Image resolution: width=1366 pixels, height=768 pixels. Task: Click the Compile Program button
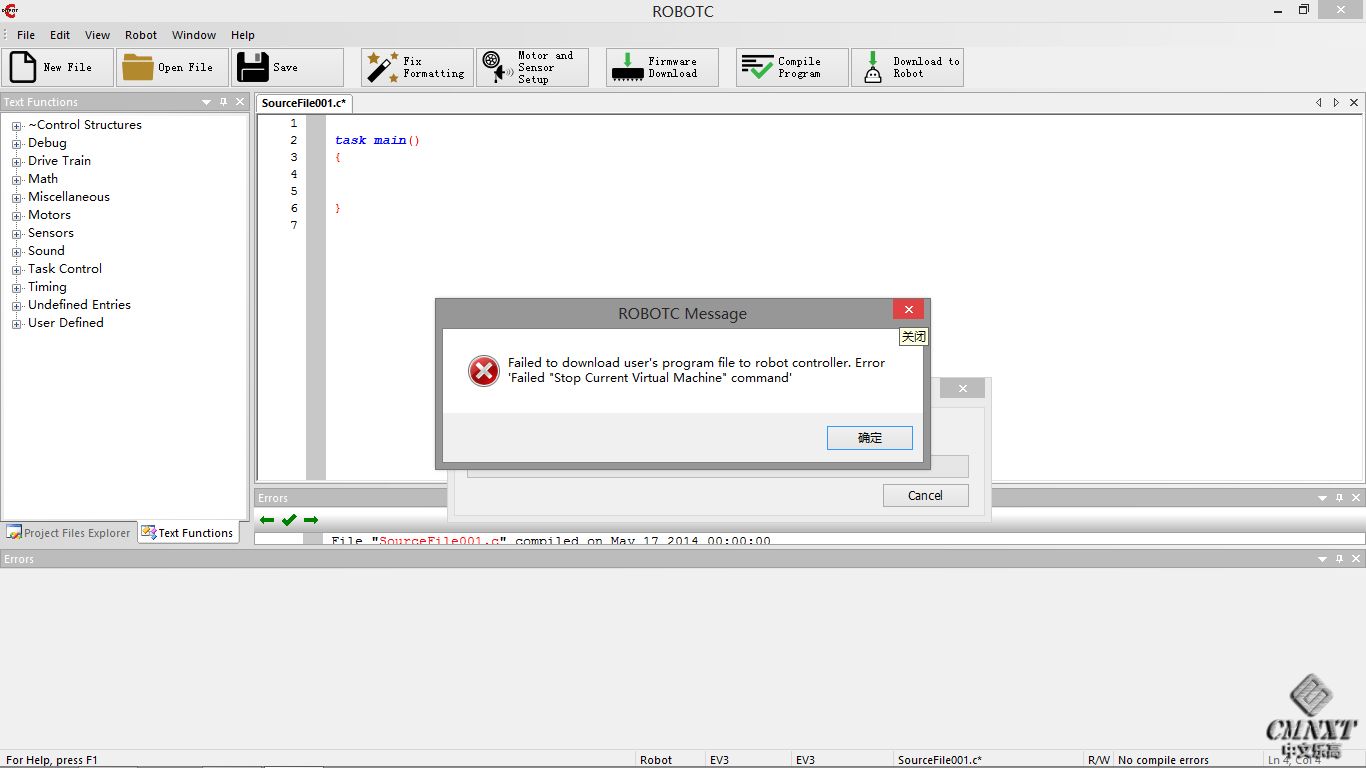point(792,67)
